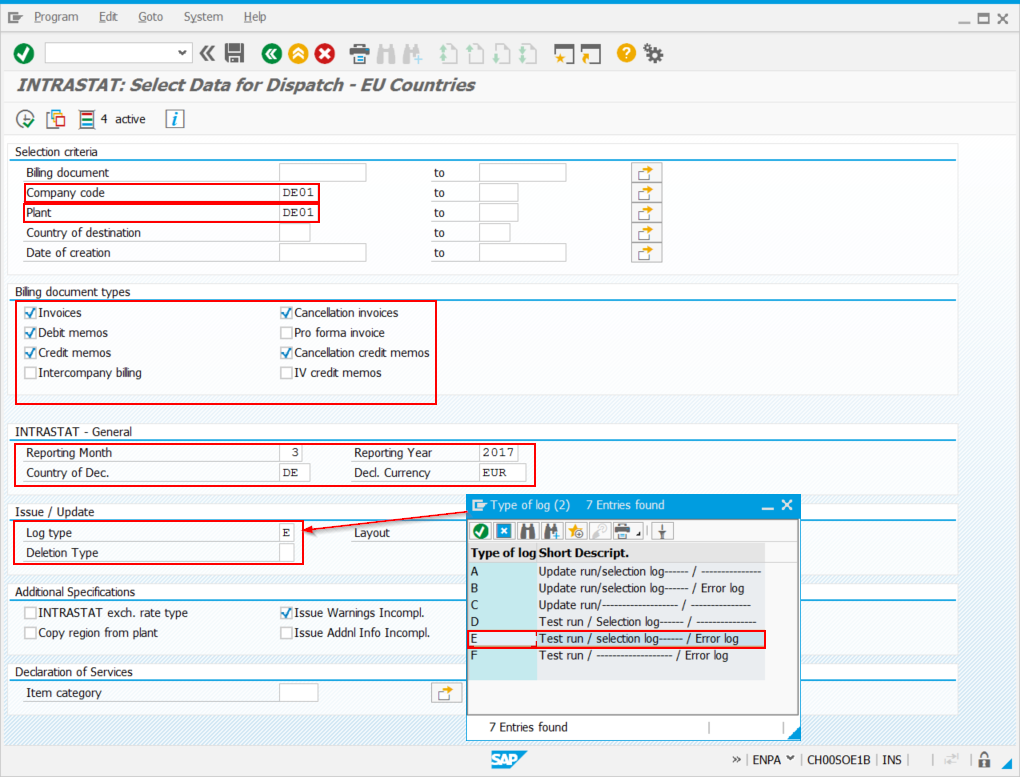This screenshot has width=1020, height=777.
Task: Uncheck the Invoices checkbox
Action: pos(30,313)
